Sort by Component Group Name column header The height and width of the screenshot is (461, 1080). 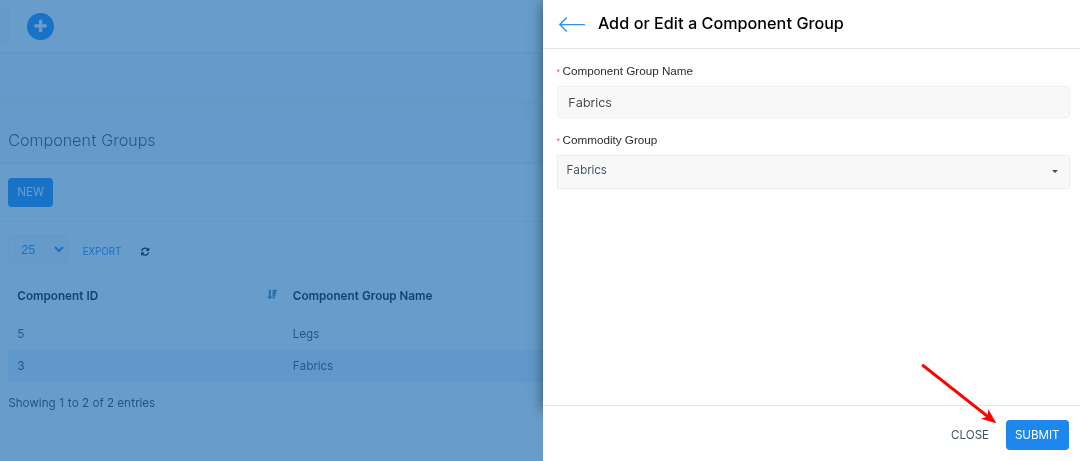[362, 296]
